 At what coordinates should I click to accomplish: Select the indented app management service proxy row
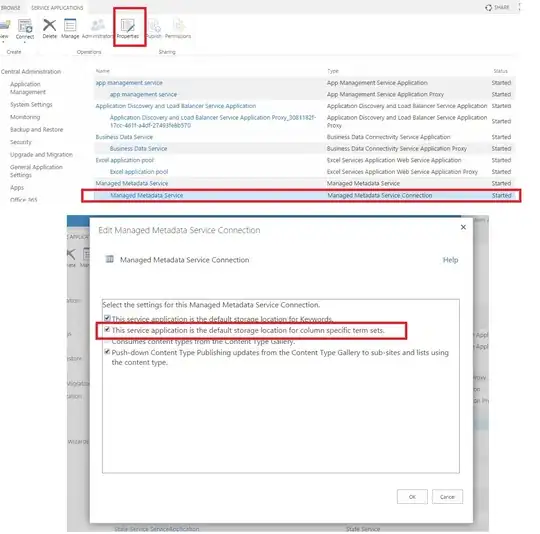143,94
